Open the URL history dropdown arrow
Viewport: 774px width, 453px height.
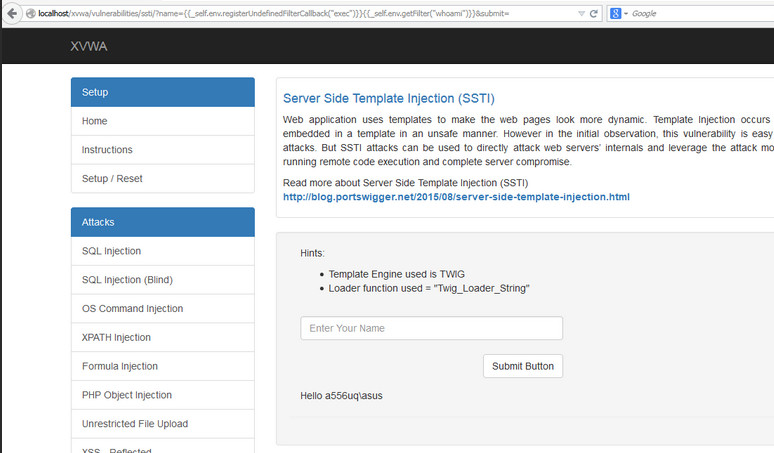(x=581, y=14)
